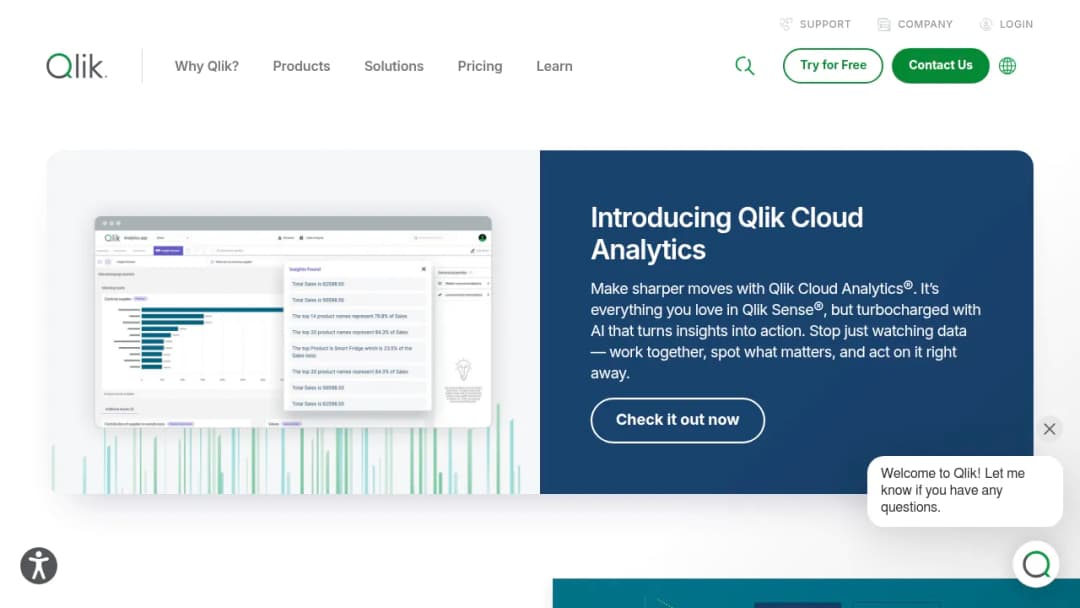Click the Qlik Cloud Analytics dashboard screenshot
Screen dimensions: 1080x608
(293, 322)
